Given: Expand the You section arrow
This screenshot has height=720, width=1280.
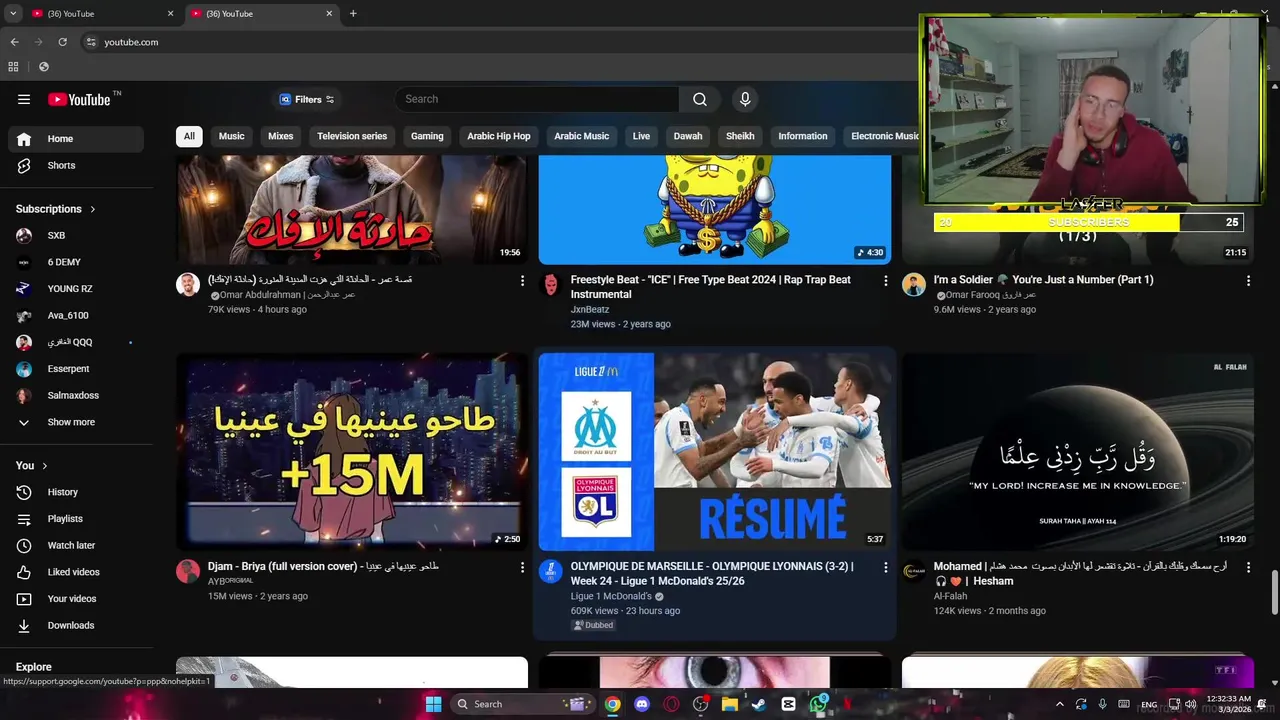Looking at the screenshot, I should 45,466.
